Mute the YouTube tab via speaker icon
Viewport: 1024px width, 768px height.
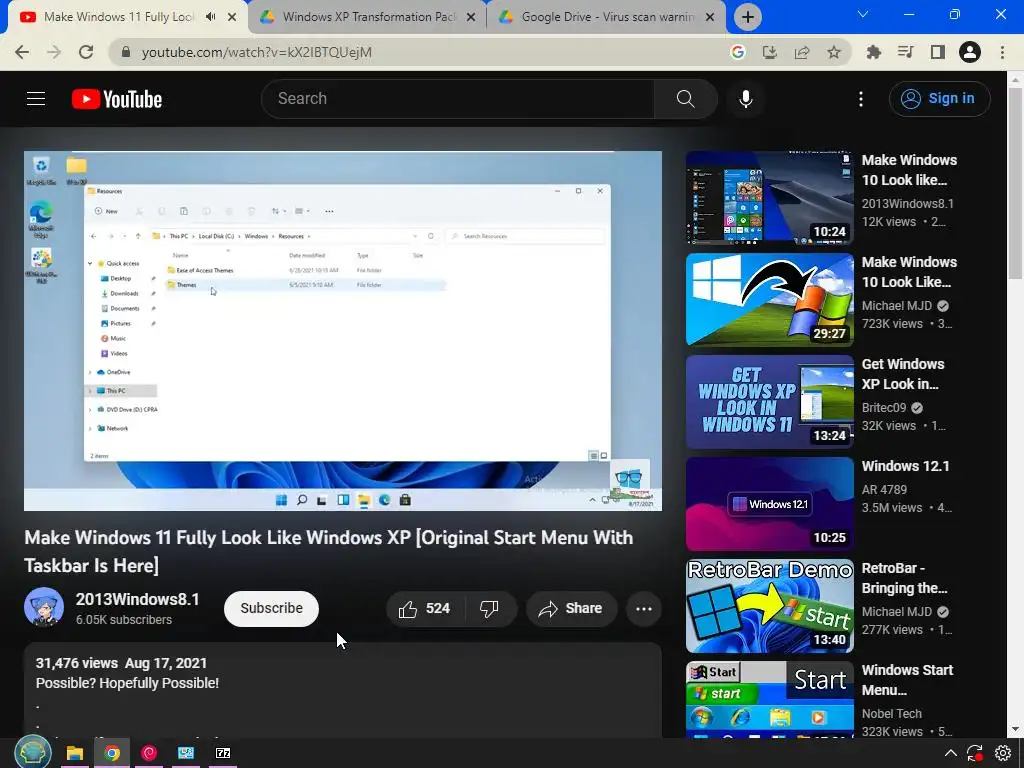210,17
